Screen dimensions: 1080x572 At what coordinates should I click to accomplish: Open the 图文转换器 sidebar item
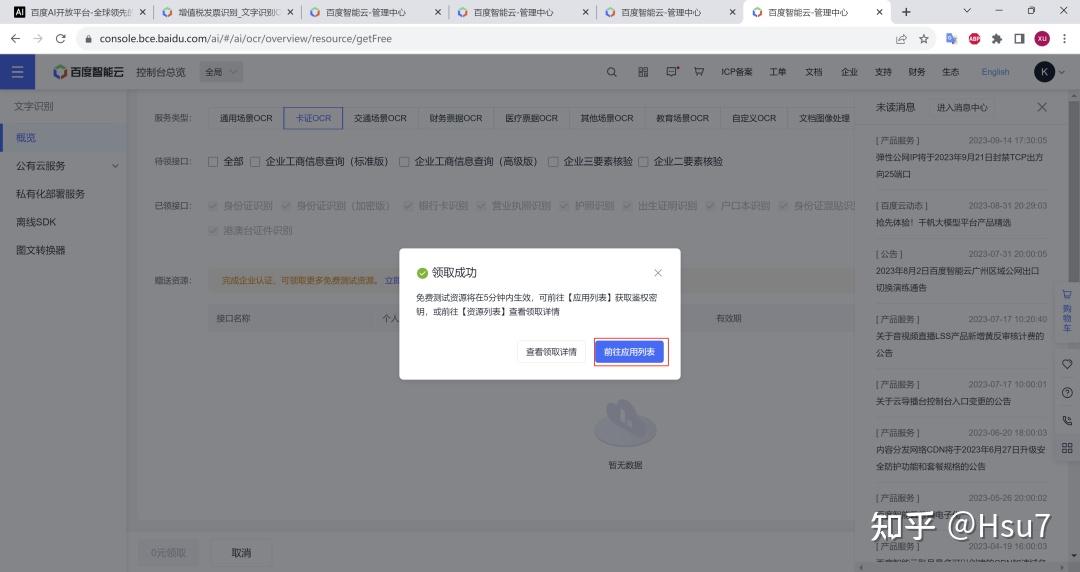(x=63, y=250)
